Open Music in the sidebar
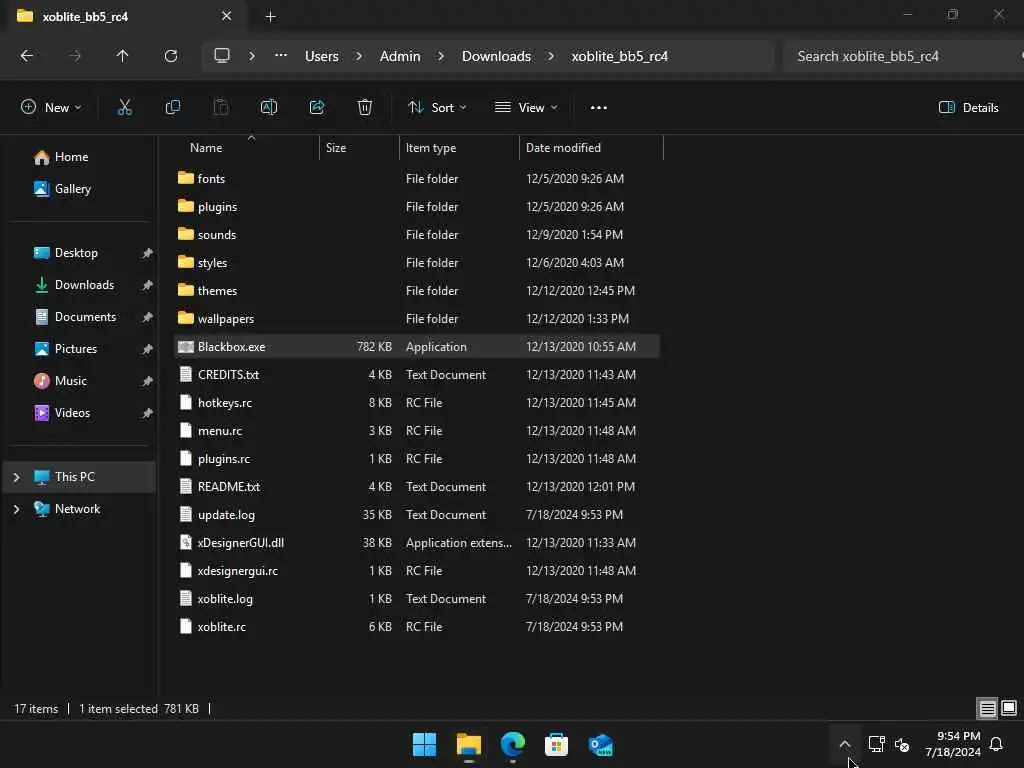 pos(71,381)
